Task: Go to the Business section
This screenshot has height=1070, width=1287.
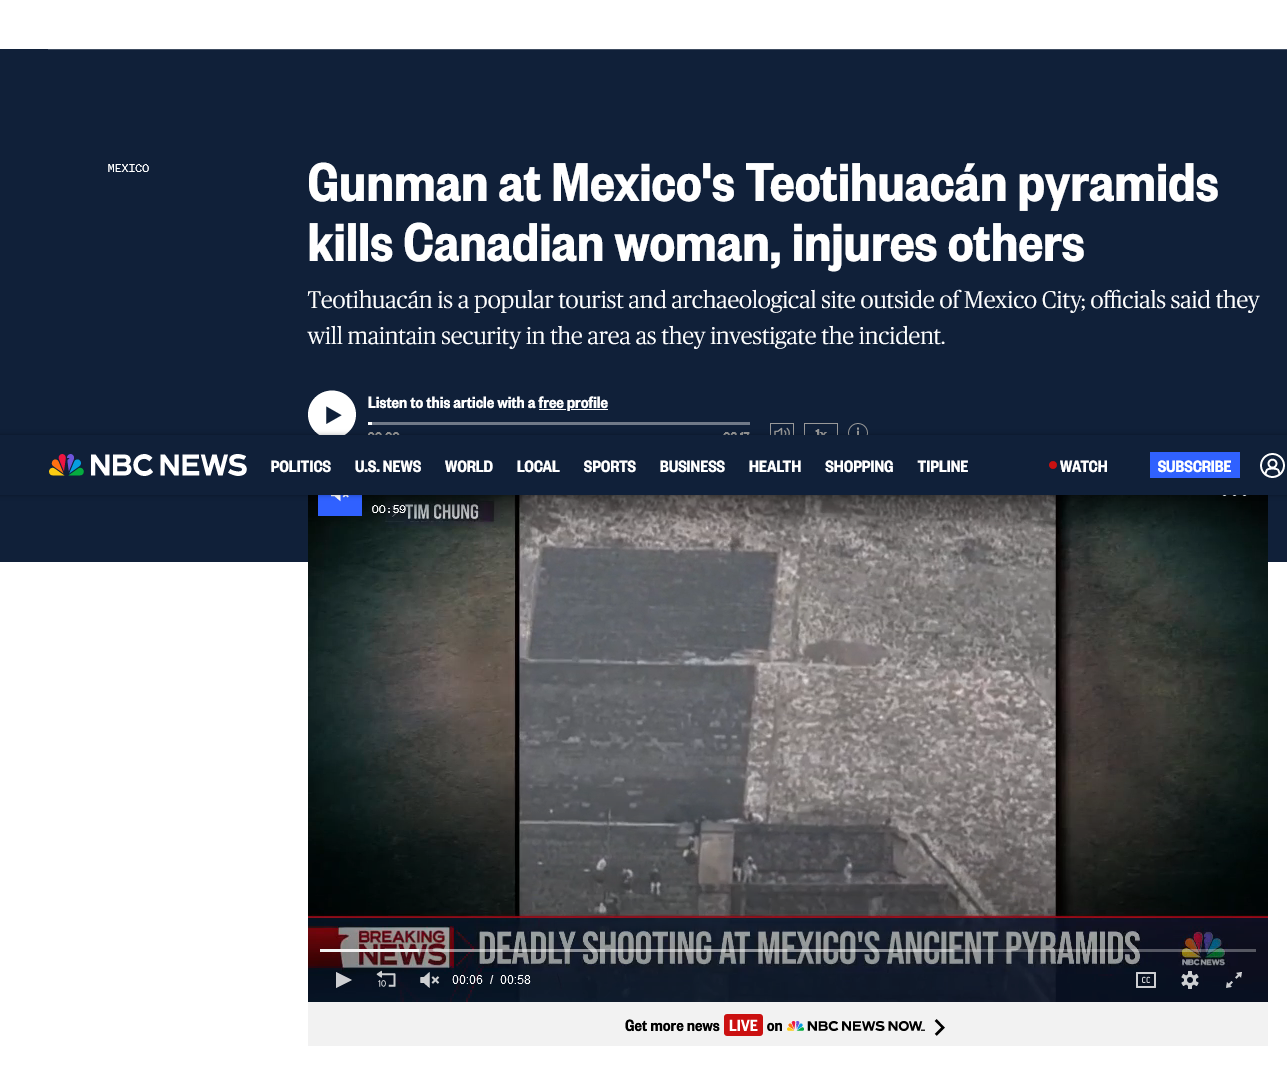Action: (x=692, y=467)
